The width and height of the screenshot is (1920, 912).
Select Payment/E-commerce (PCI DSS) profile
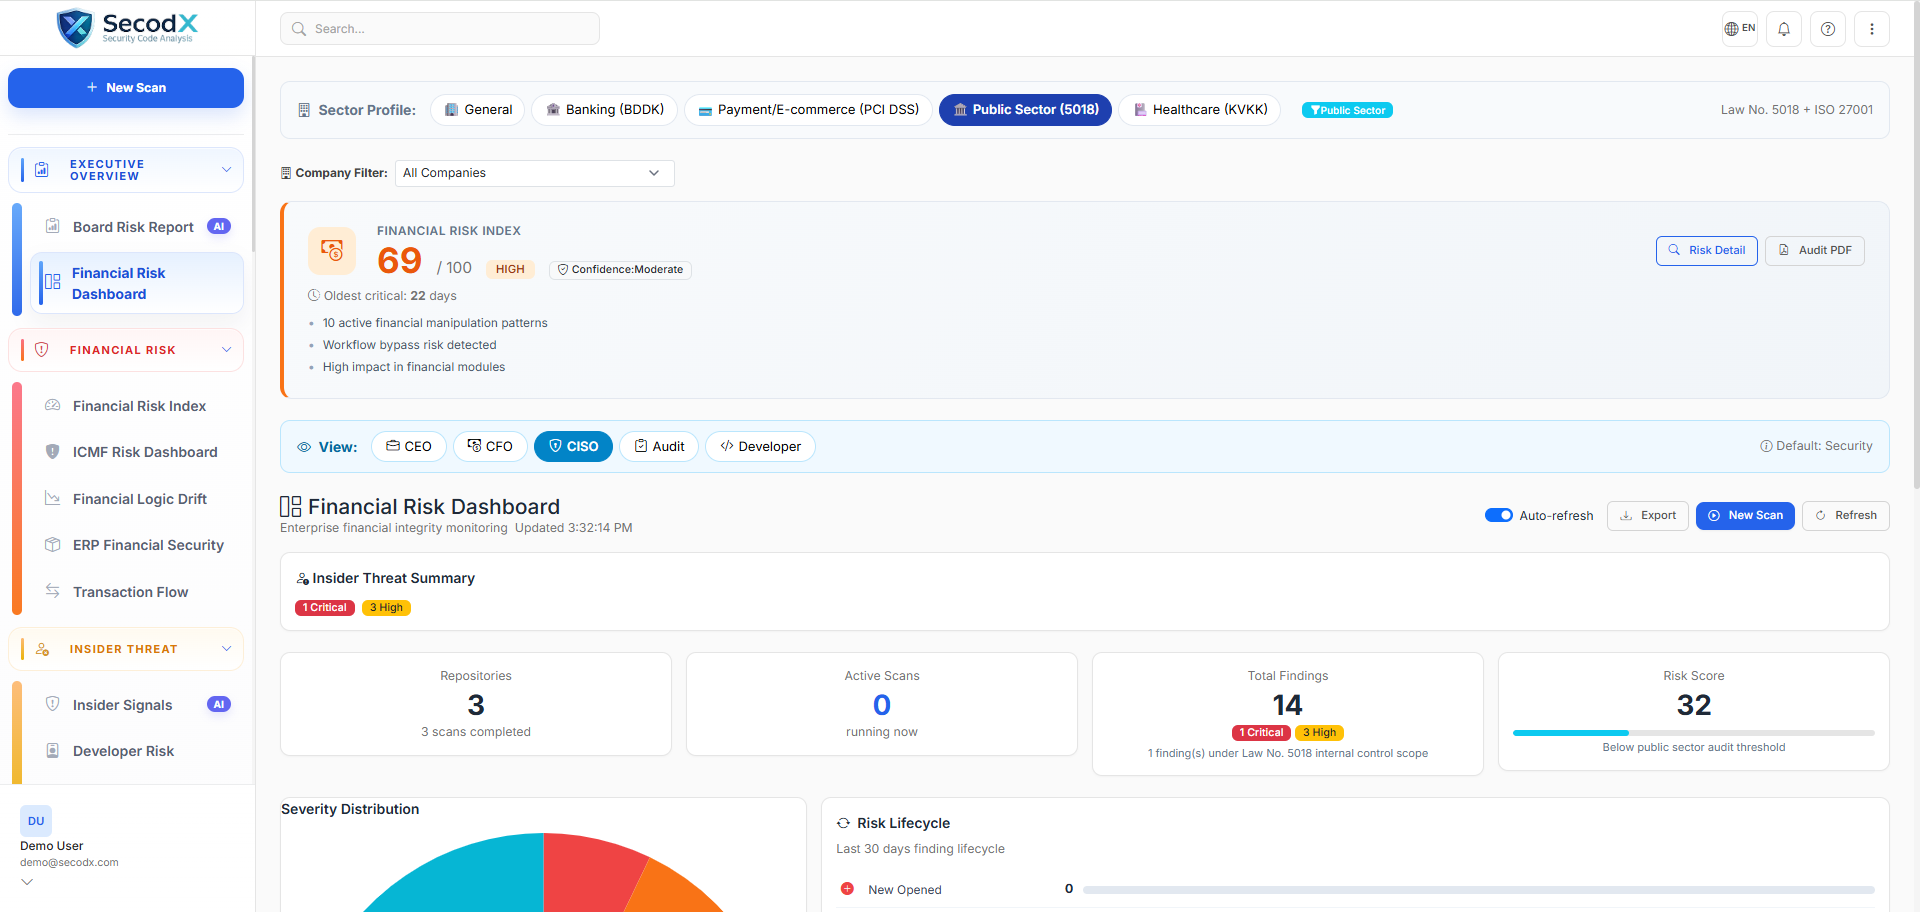pyautogui.click(x=808, y=110)
